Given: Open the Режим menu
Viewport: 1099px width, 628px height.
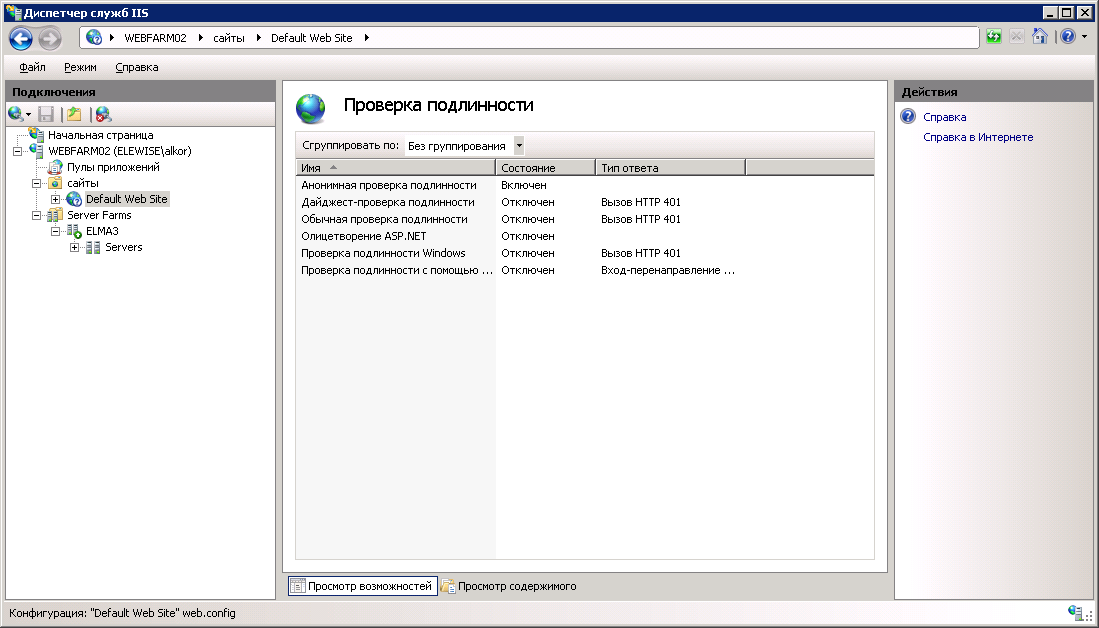Looking at the screenshot, I should tap(80, 67).
